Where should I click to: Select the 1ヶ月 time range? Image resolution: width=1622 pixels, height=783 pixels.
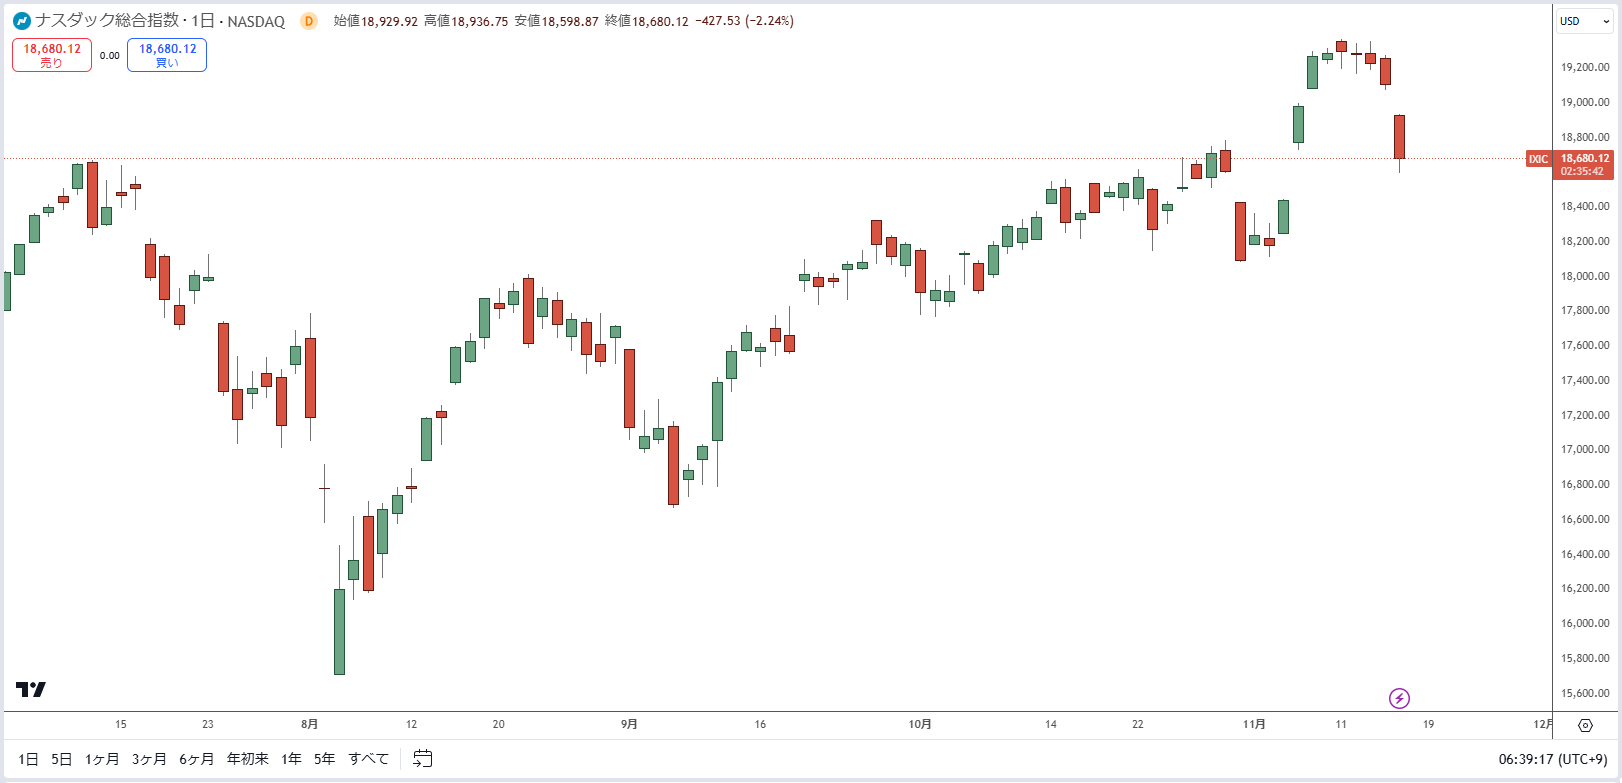tap(102, 759)
